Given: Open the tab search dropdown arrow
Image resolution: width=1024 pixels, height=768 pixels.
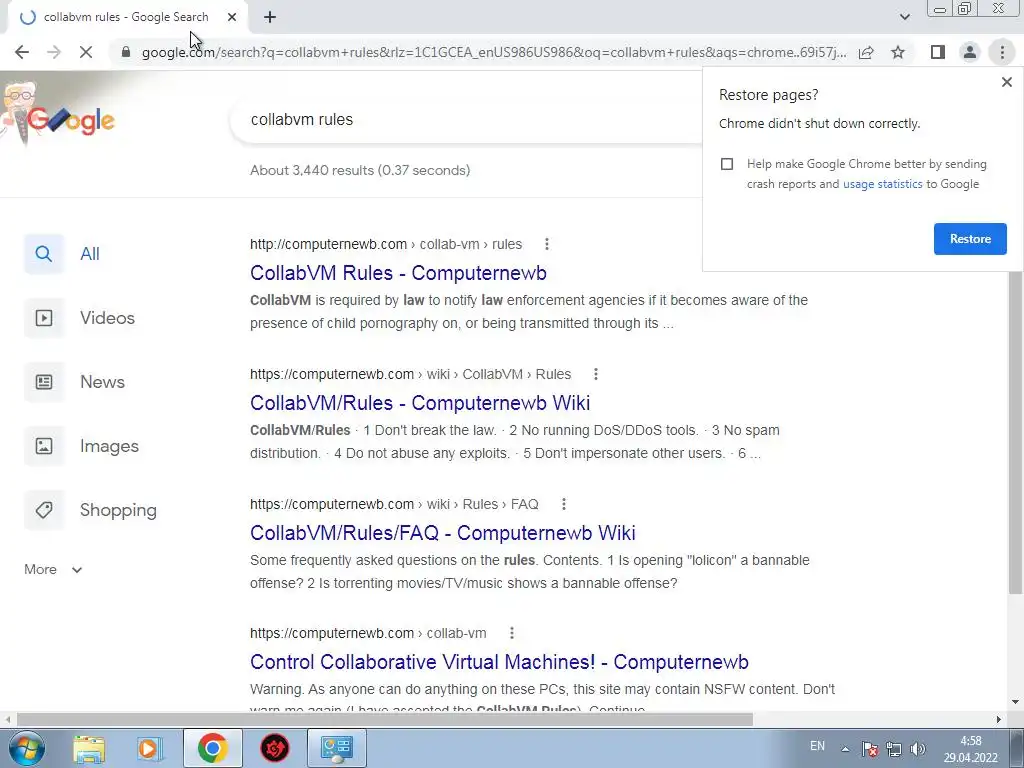Looking at the screenshot, I should pyautogui.click(x=904, y=18).
